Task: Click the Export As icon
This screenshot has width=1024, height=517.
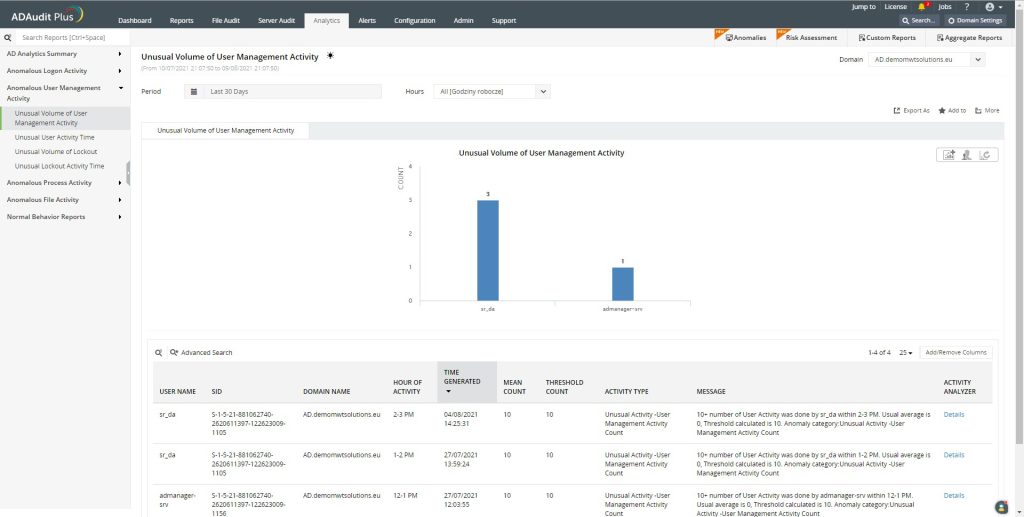Action: tap(897, 110)
